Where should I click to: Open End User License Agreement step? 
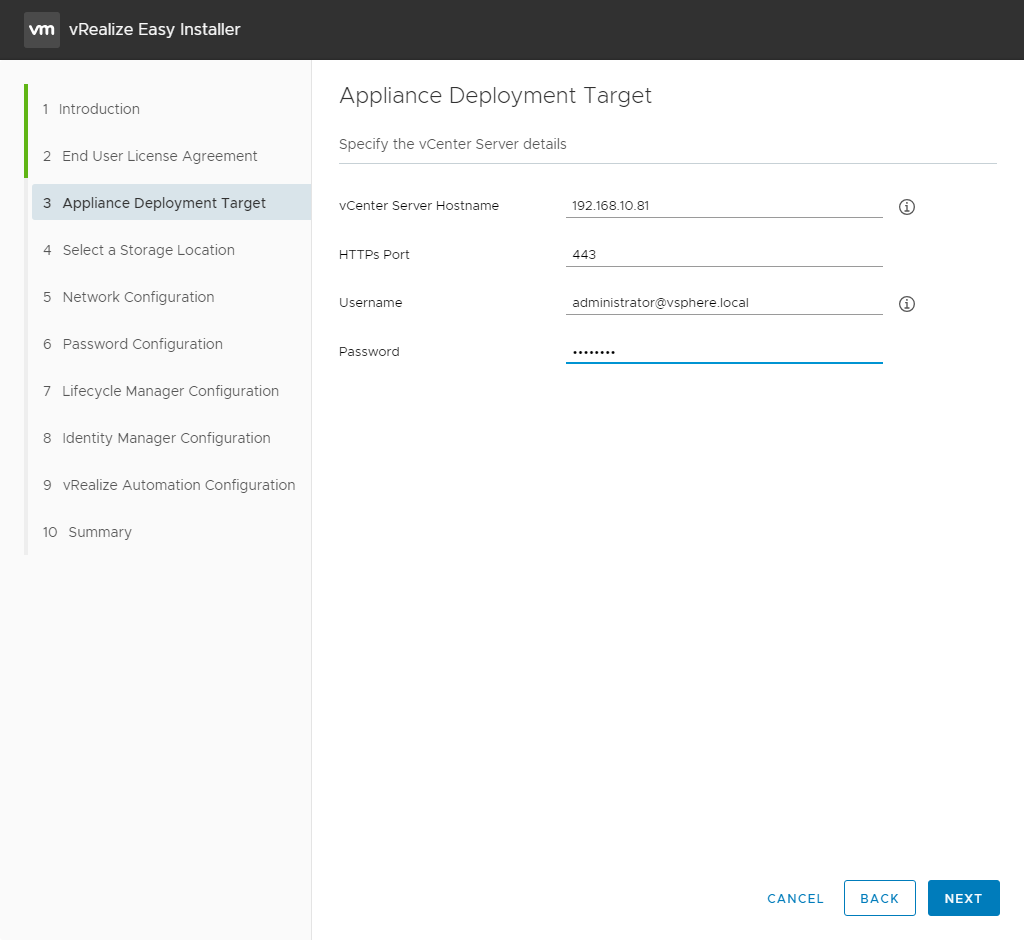coord(150,156)
